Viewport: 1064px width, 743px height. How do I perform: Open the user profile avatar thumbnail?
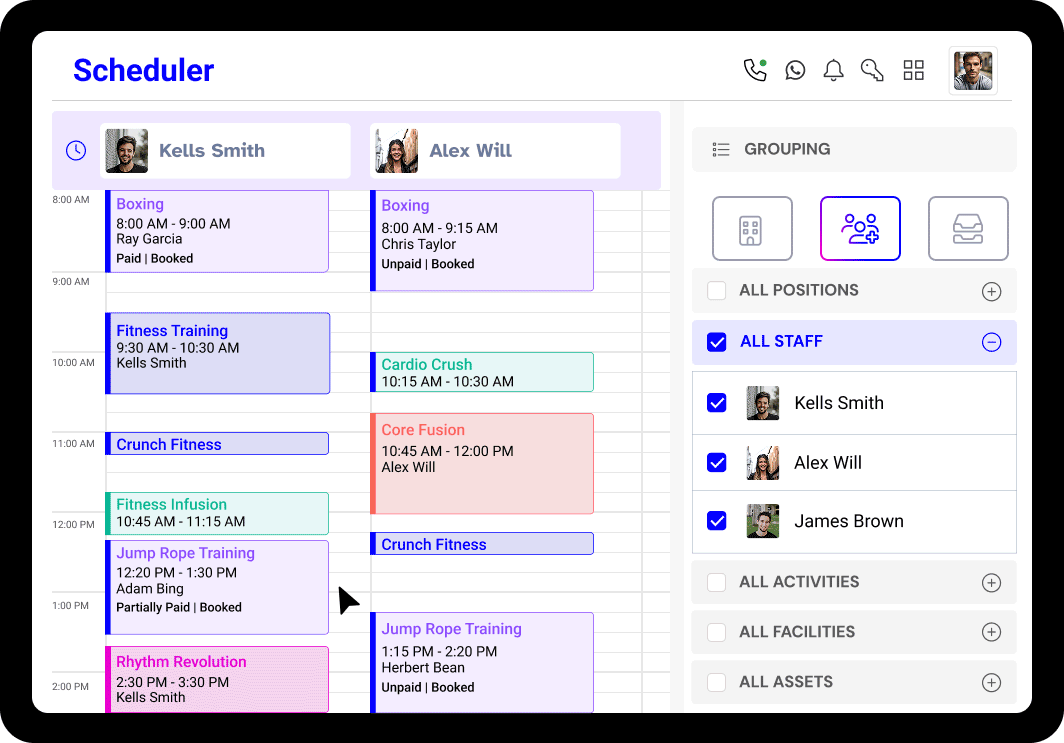pyautogui.click(x=972, y=71)
